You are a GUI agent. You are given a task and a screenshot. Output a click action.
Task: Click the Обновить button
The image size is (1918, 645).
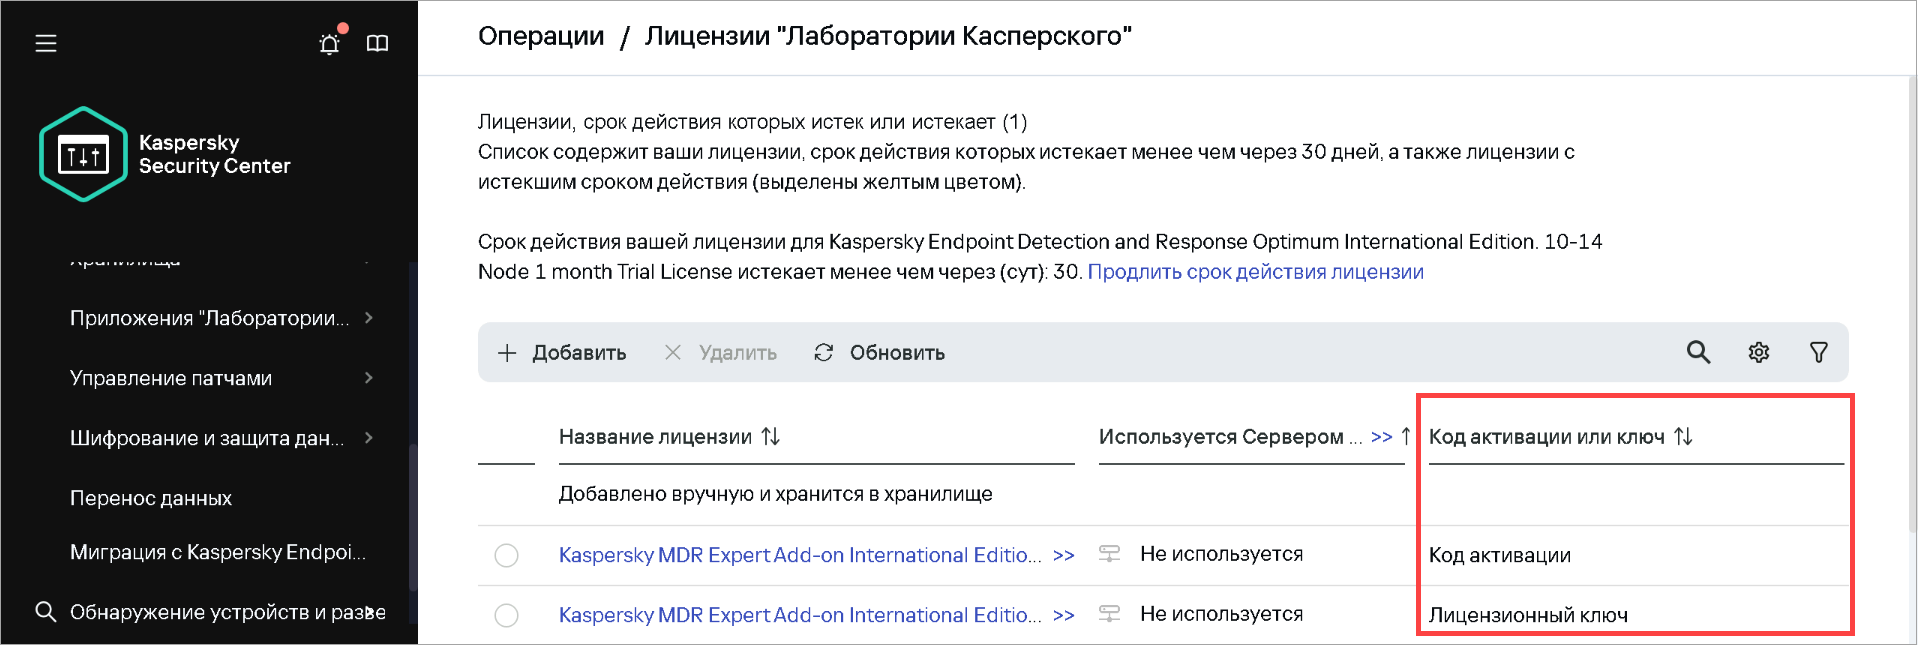click(879, 352)
